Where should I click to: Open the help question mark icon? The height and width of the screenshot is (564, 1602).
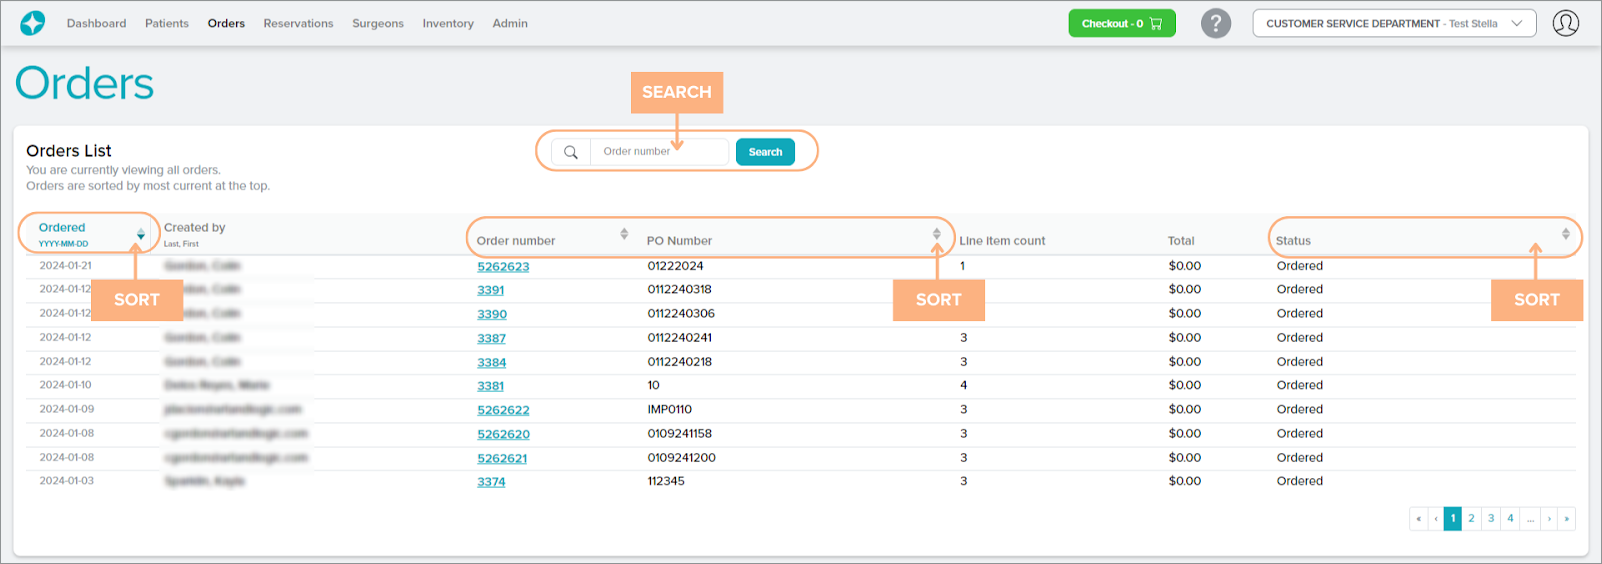1215,23
